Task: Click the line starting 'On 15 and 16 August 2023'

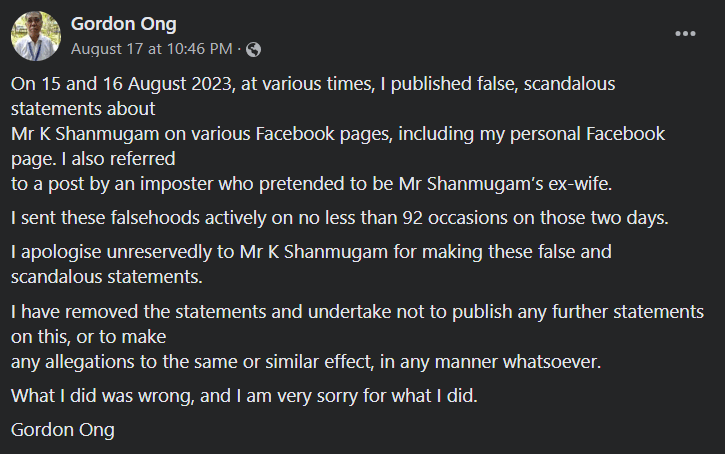Action: (x=313, y=84)
